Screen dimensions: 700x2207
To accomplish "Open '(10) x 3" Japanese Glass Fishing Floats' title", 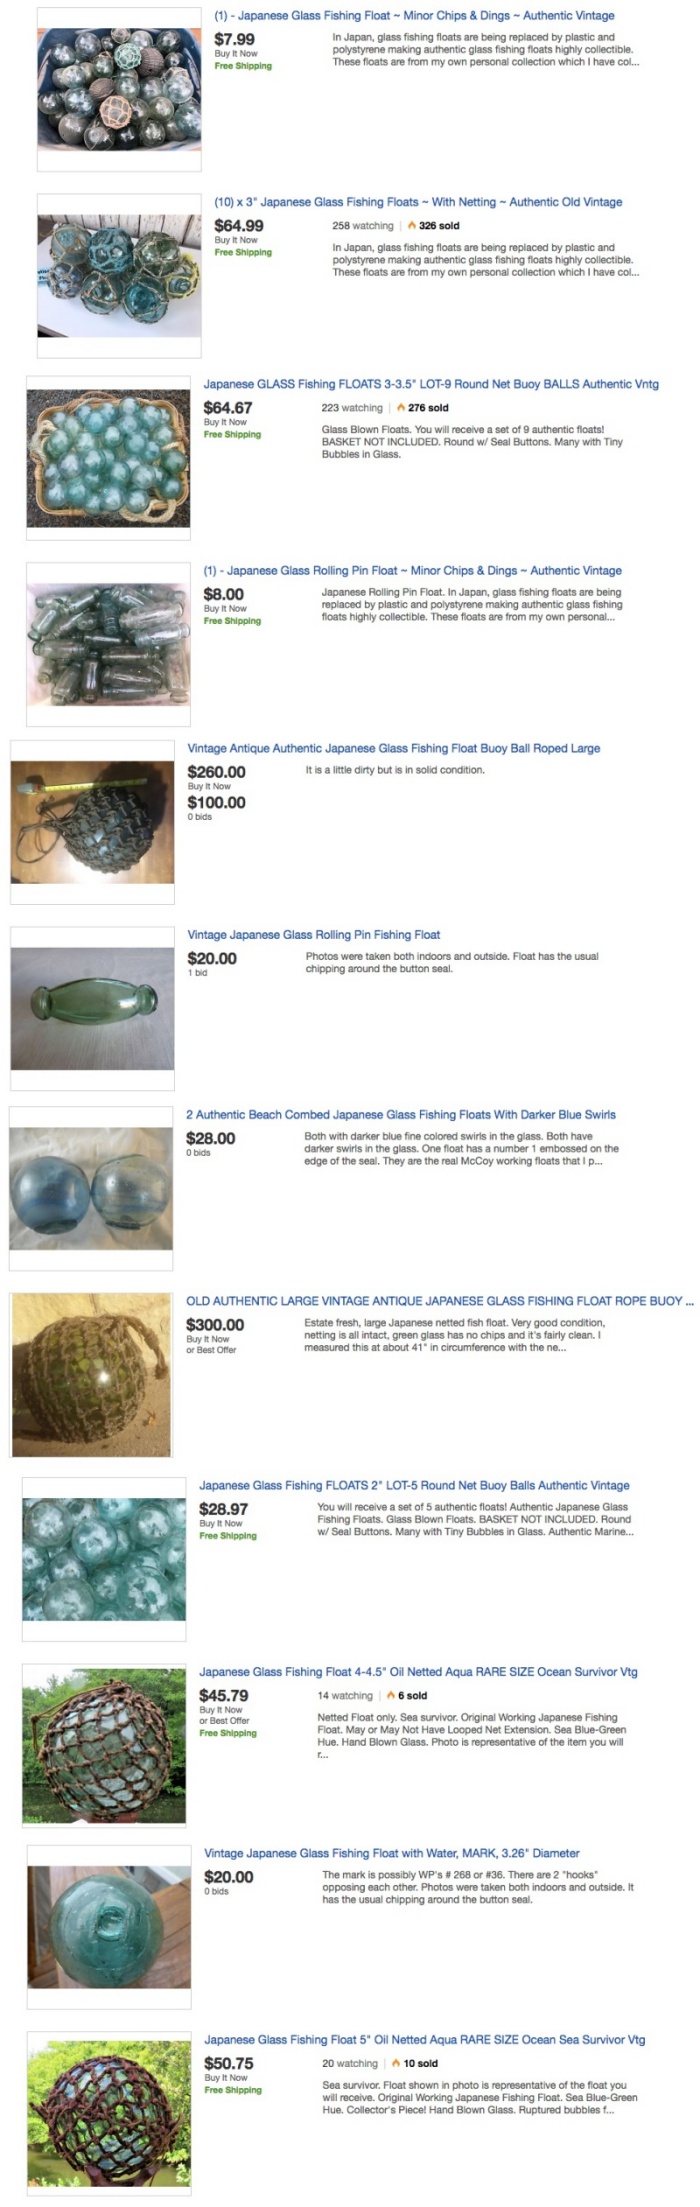I will coord(418,202).
